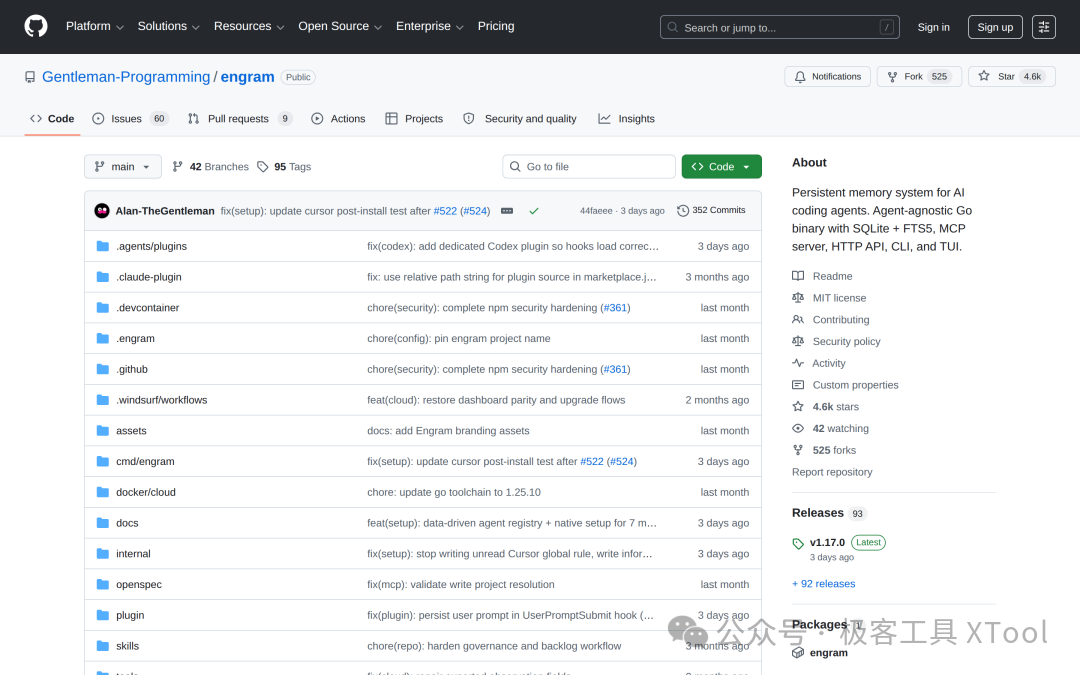Screen dimensions: 1080x675
Task: Switch to Security and quality tab
Action: tap(520, 118)
